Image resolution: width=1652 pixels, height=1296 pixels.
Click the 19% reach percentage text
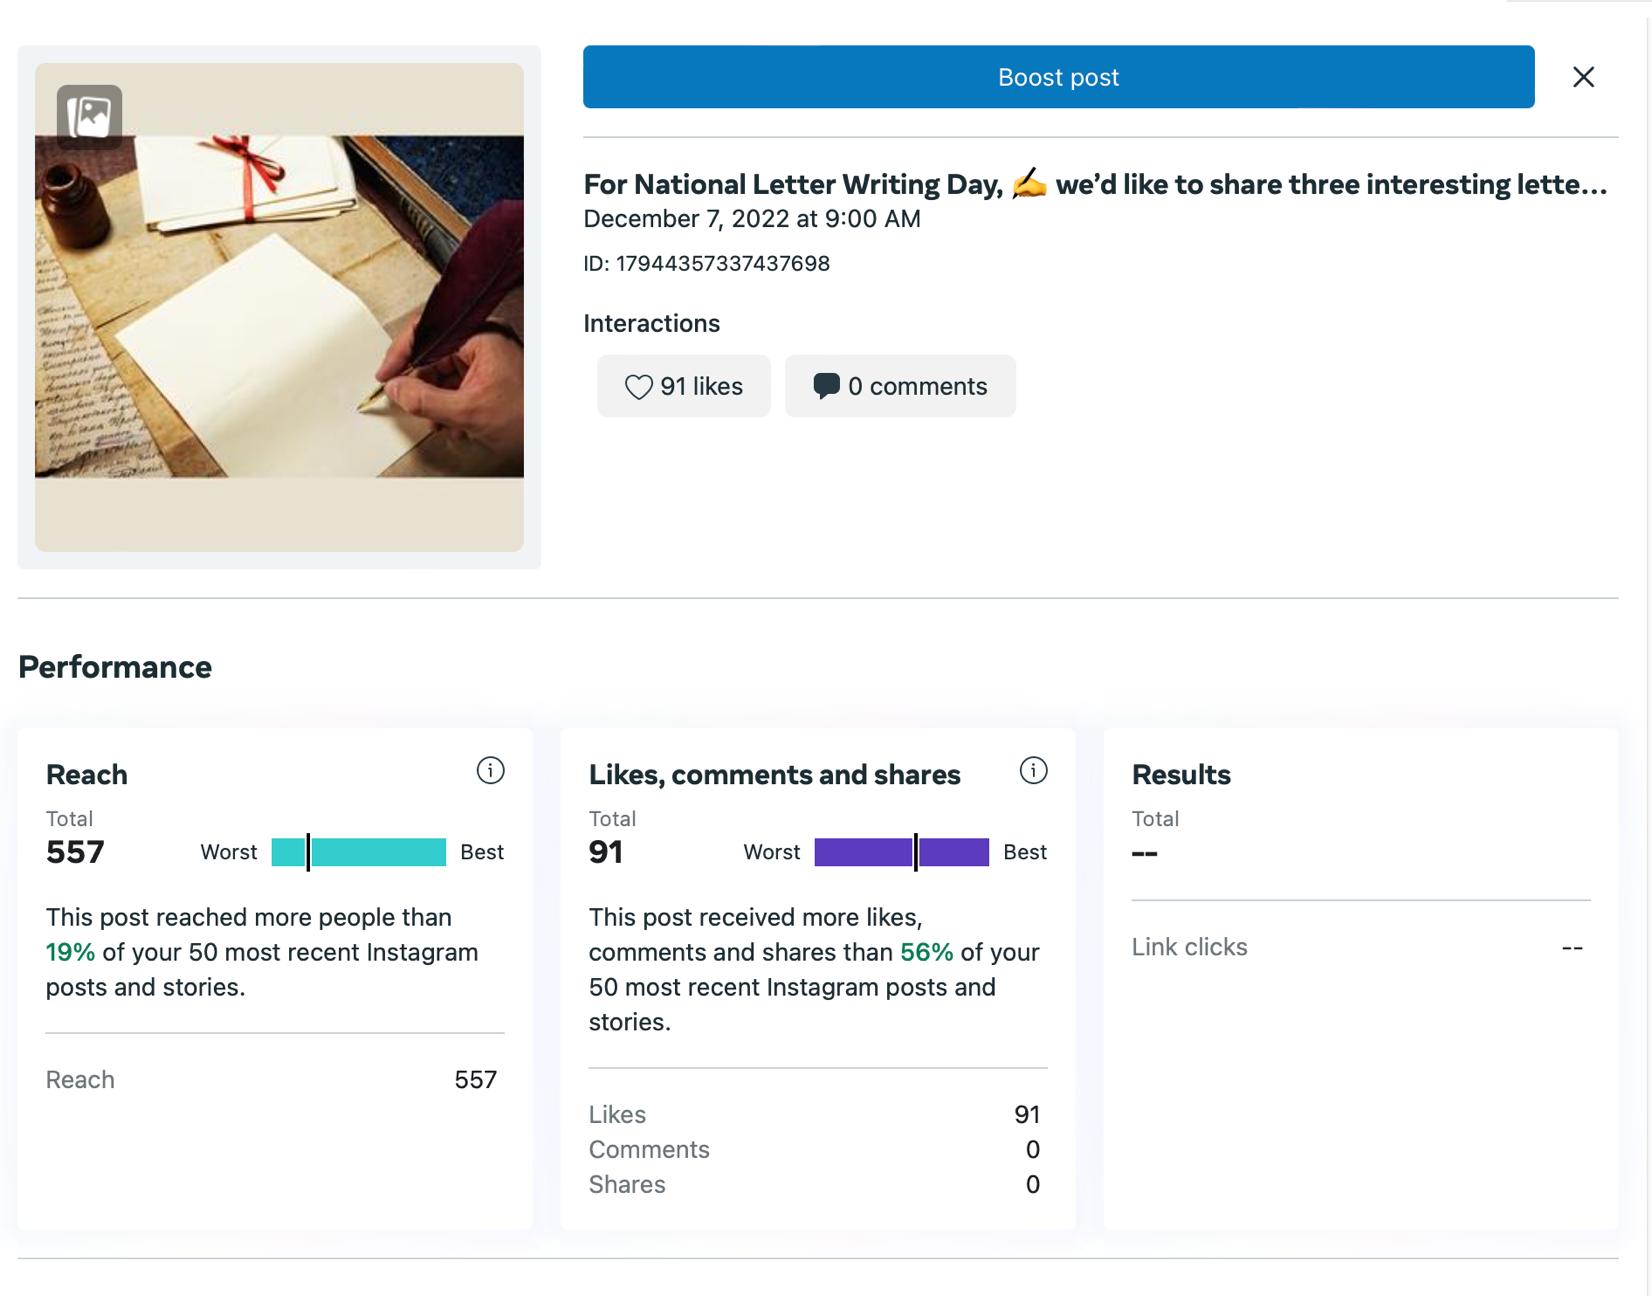click(70, 952)
